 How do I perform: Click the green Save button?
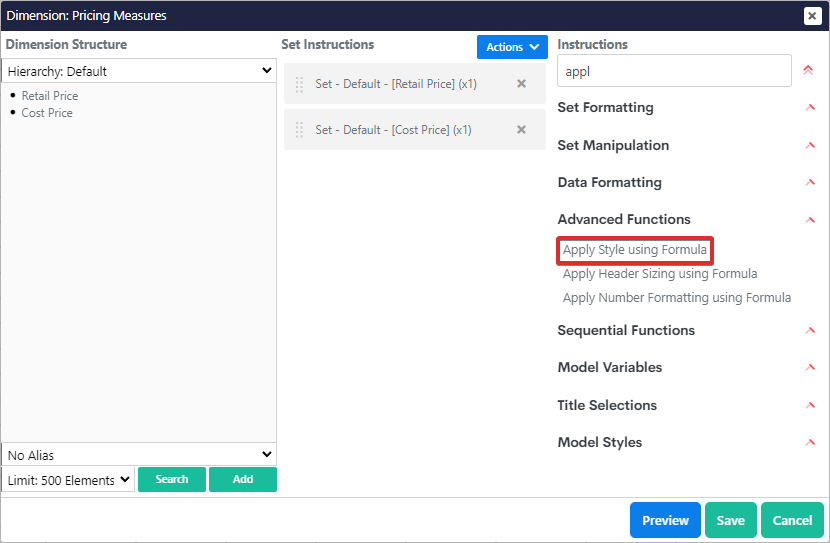[x=730, y=520]
